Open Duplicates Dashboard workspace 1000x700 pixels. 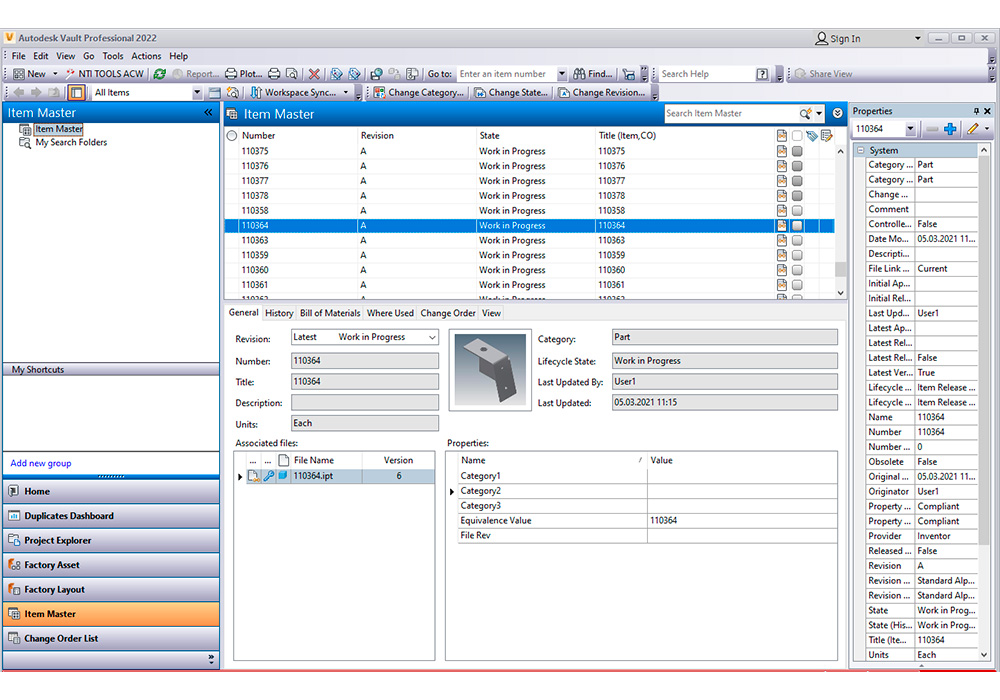point(111,516)
